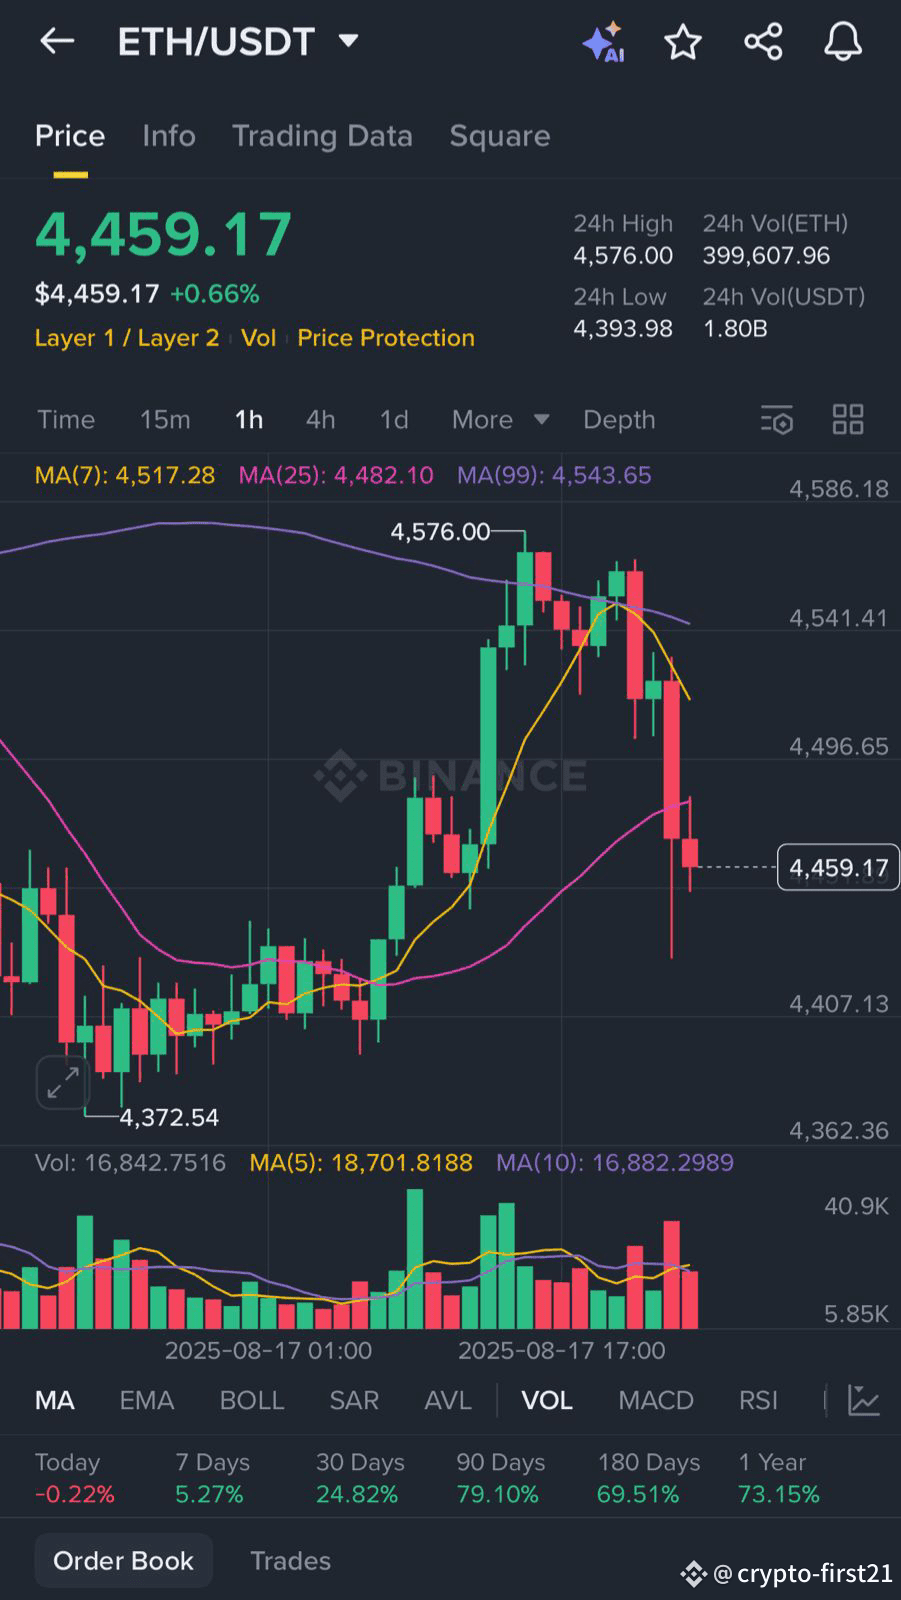Open price alerts bell icon
This screenshot has height=1600, width=901.
[843, 42]
